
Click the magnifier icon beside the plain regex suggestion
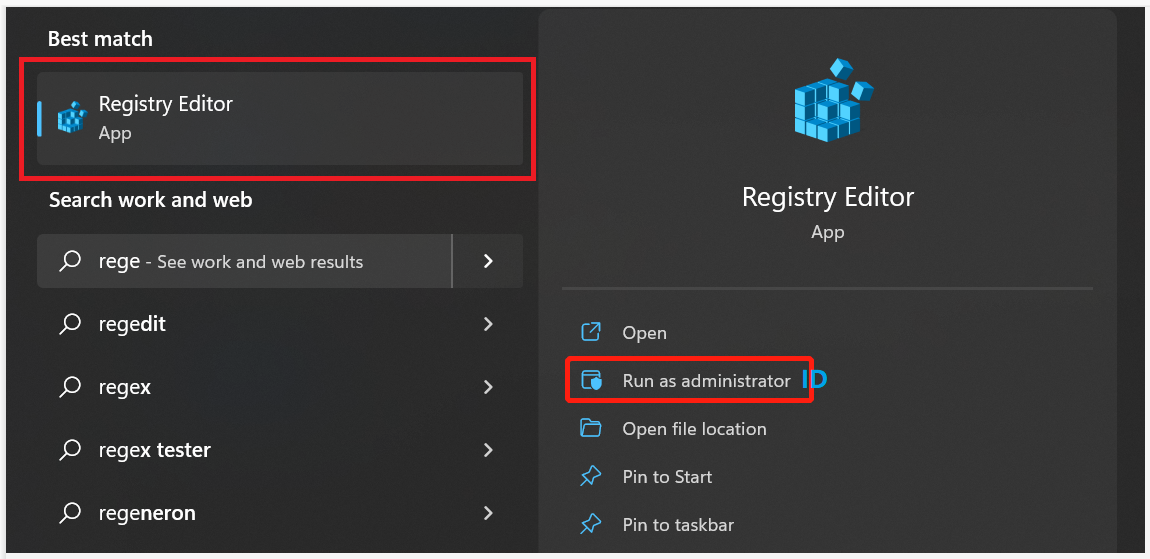pos(70,387)
